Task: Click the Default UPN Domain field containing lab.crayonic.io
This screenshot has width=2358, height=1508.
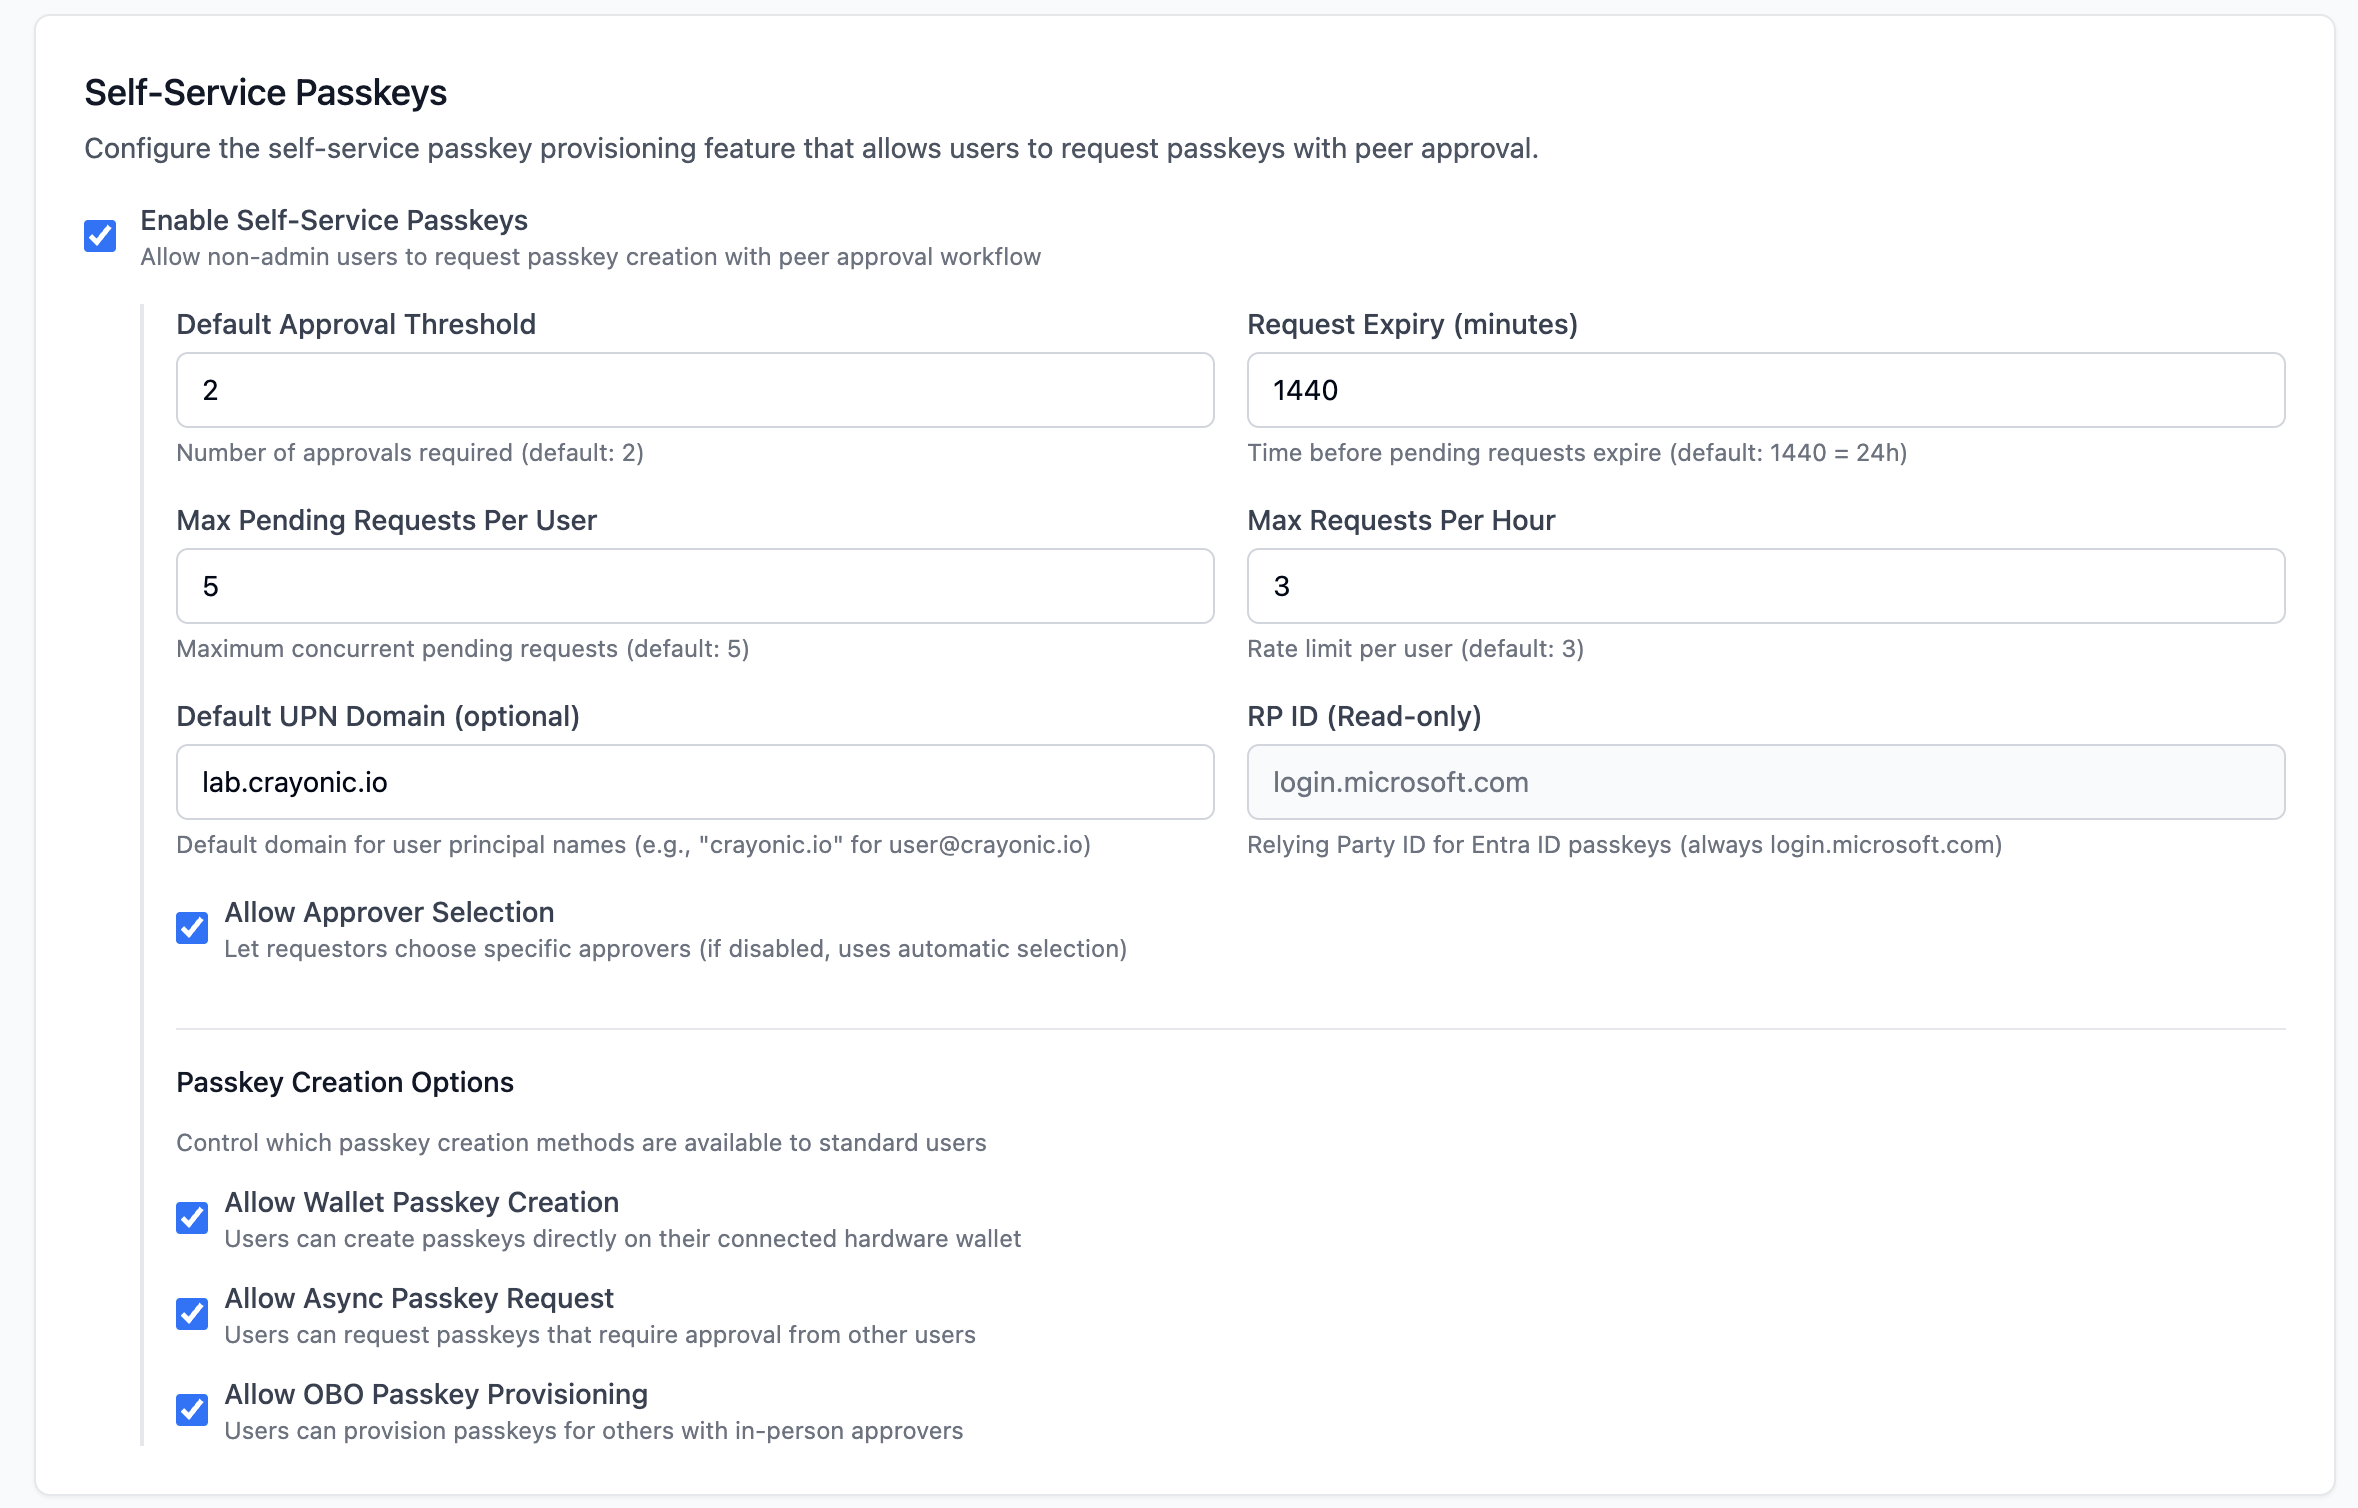Action: [x=695, y=782]
